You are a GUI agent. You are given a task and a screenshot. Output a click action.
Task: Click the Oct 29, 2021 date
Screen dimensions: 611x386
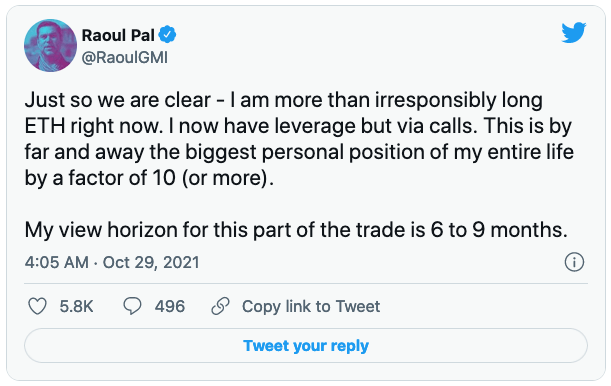(x=151, y=263)
